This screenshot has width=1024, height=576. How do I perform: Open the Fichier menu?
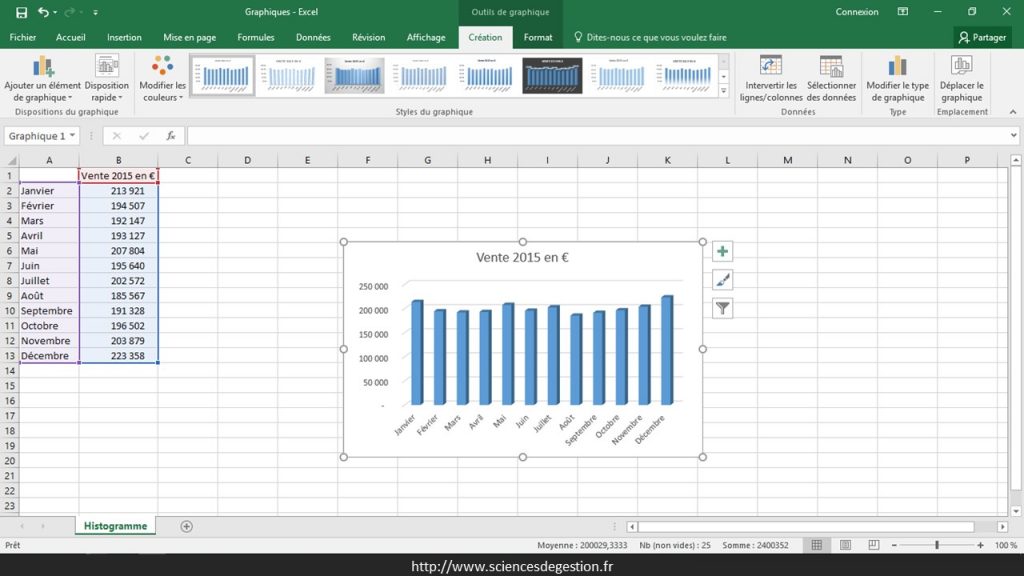click(22, 37)
